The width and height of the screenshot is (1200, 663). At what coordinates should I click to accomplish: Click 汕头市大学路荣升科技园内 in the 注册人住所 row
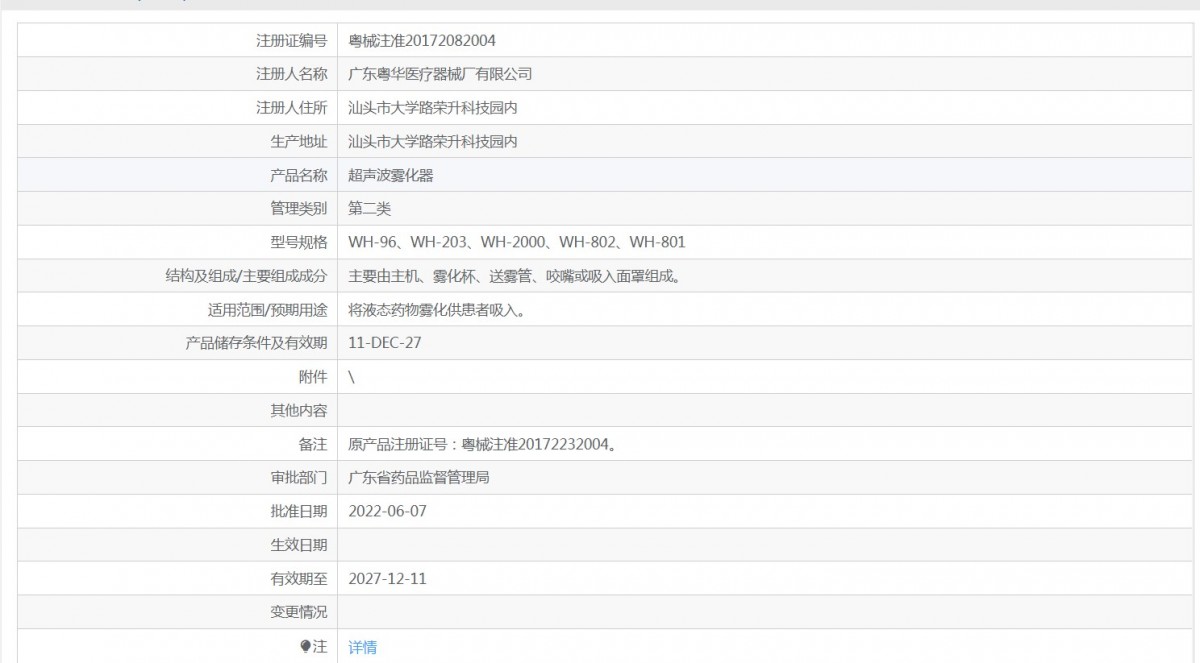[432, 108]
